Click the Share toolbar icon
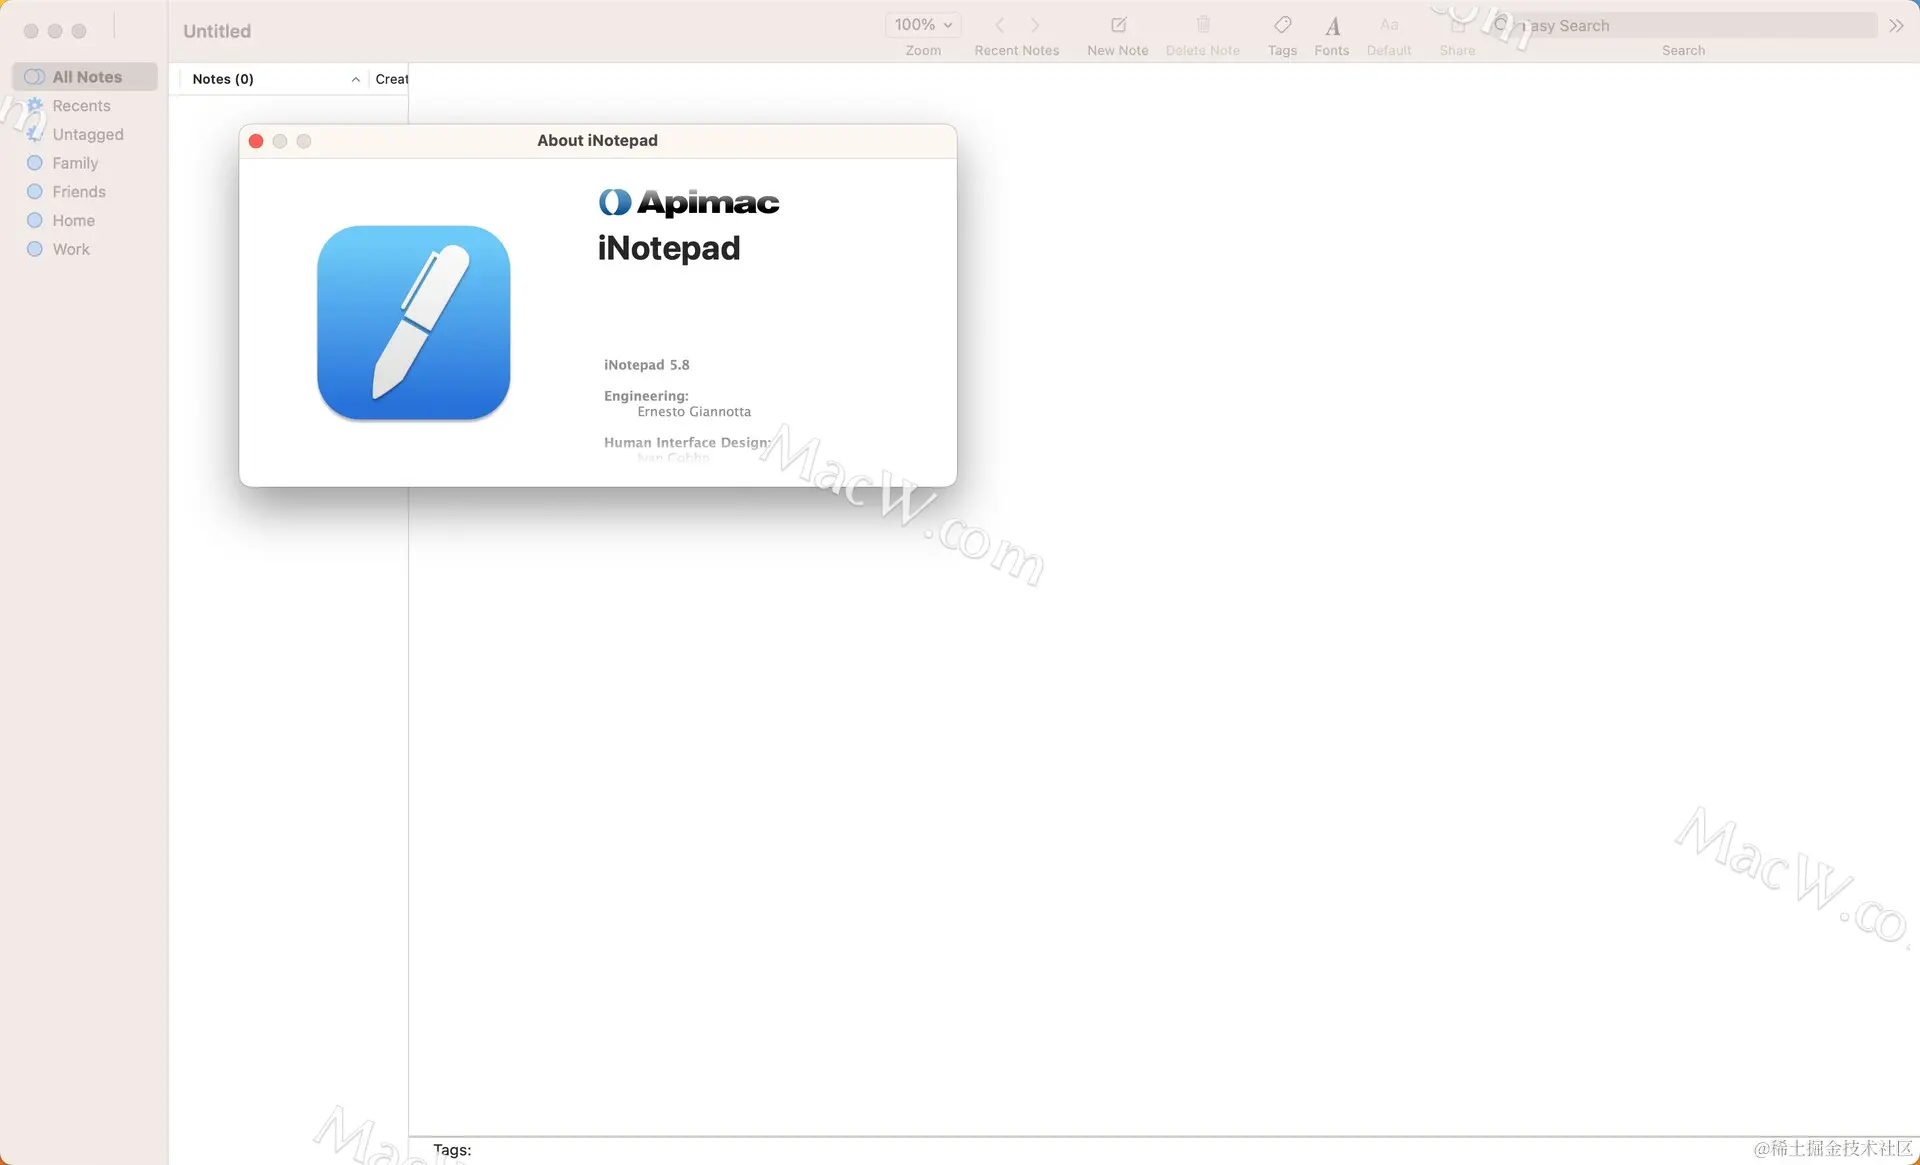The image size is (1920, 1165). [x=1457, y=26]
